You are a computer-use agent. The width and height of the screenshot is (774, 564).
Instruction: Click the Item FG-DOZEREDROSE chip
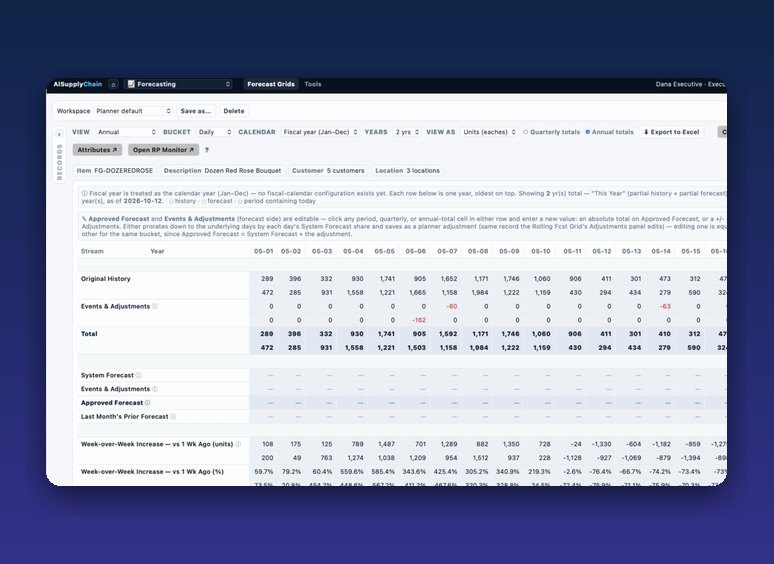tap(115, 171)
